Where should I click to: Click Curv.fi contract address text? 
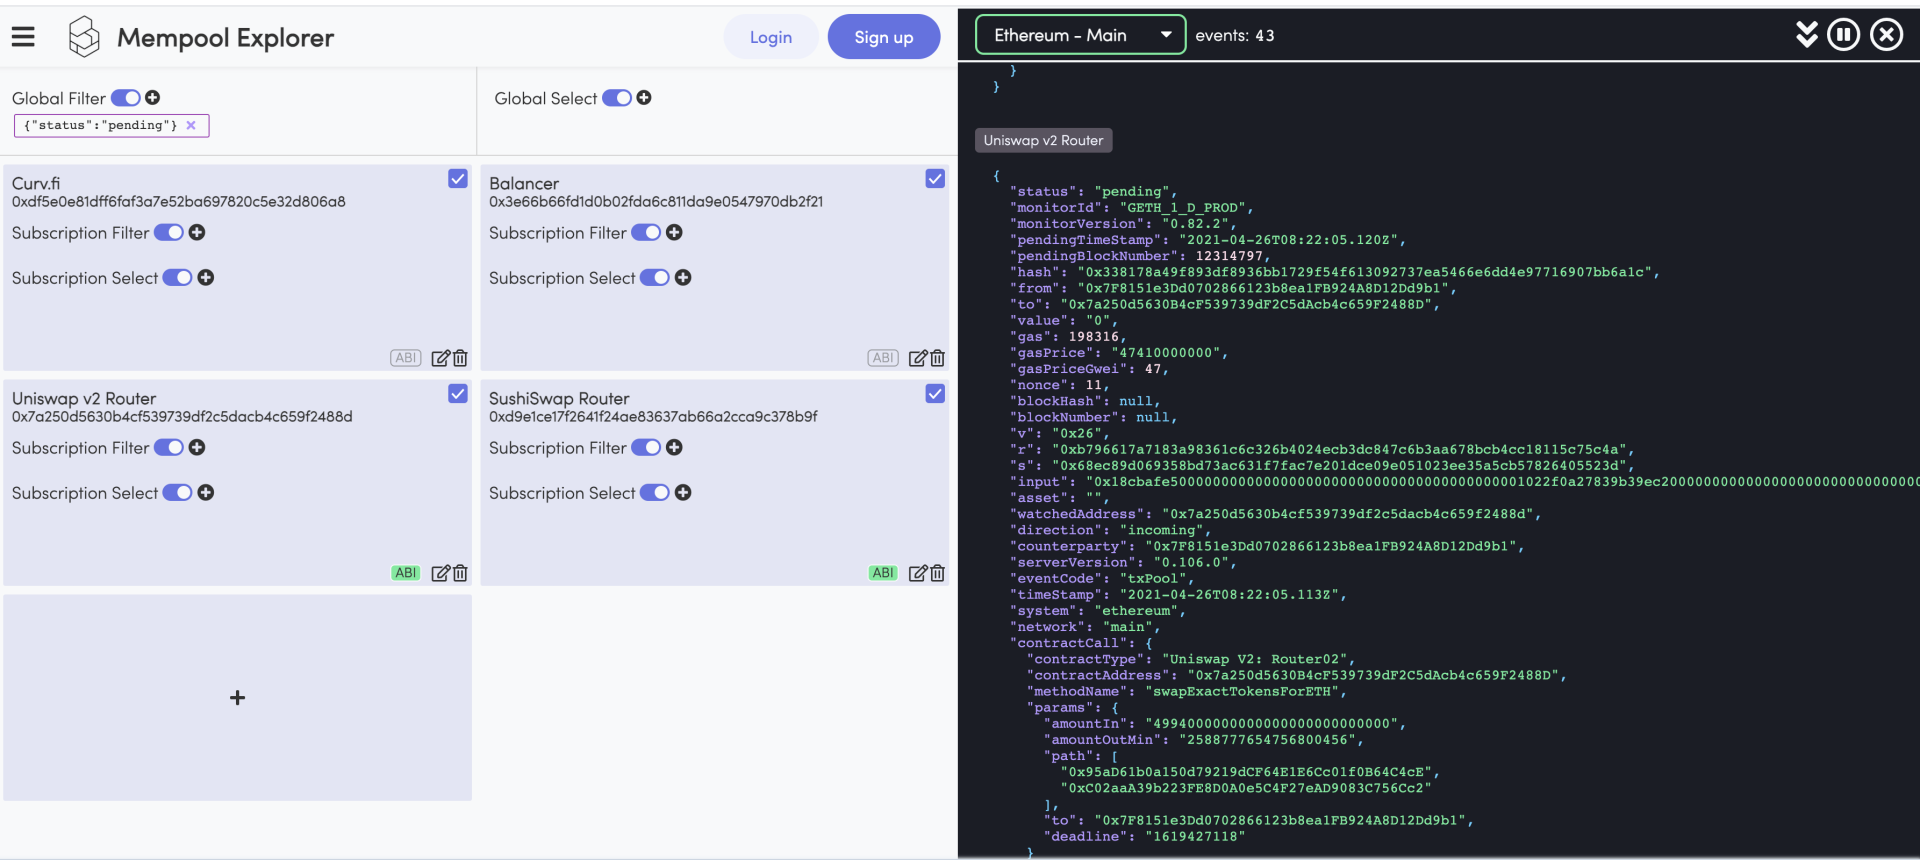coord(179,202)
